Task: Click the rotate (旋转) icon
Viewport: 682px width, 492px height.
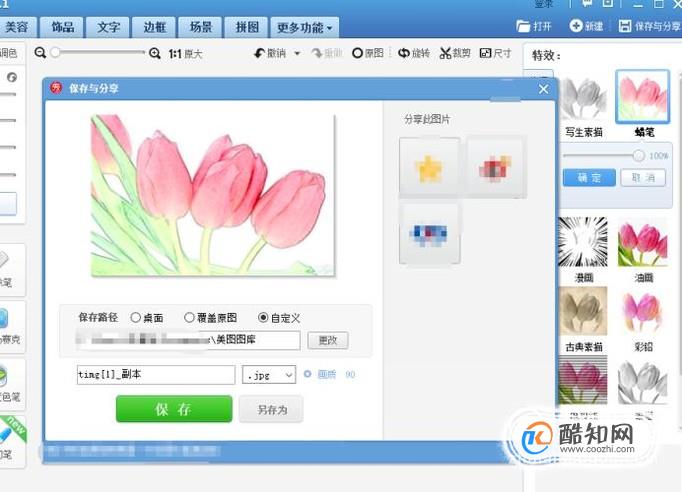Action: [x=404, y=53]
